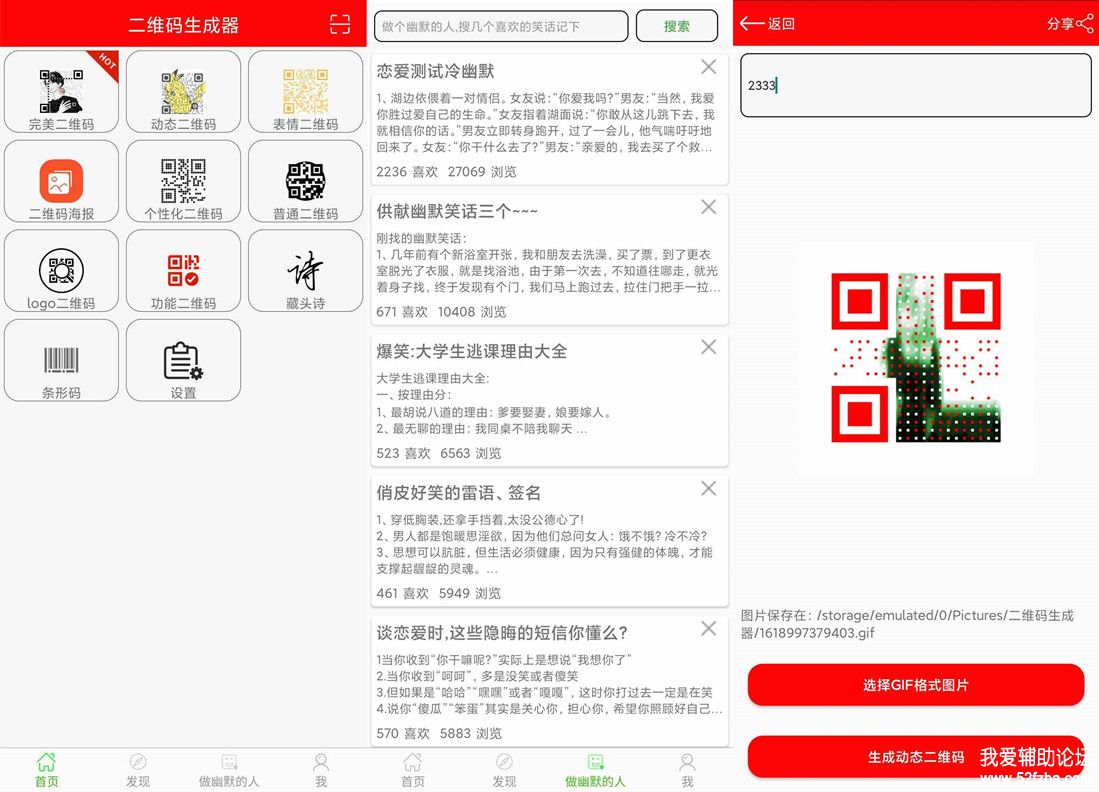The width and height of the screenshot is (1099, 792).
Task: Click the 27069 浏览 count
Action: pos(482,172)
